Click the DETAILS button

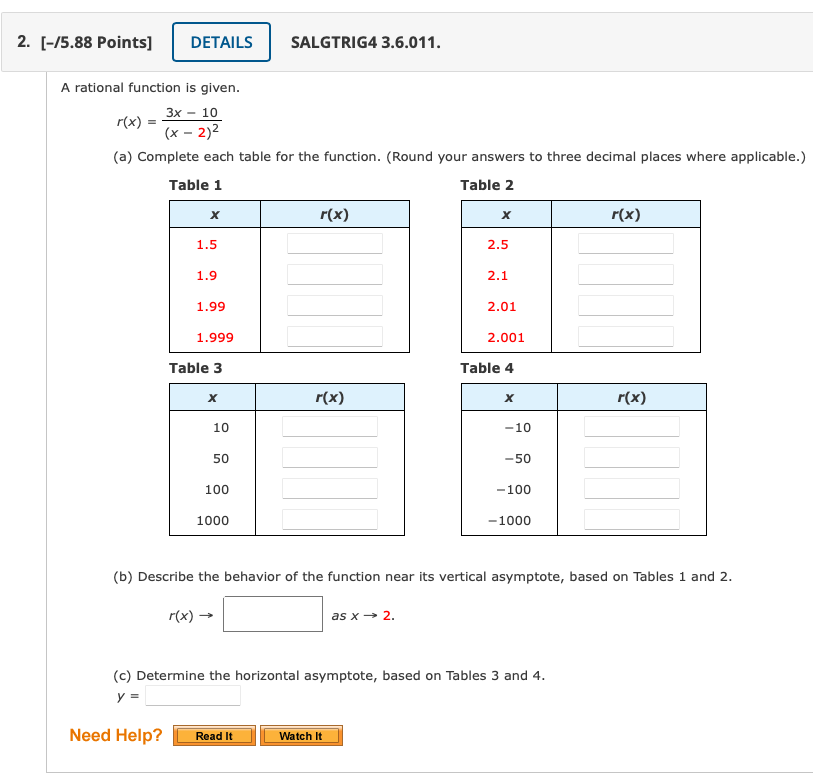(x=221, y=42)
